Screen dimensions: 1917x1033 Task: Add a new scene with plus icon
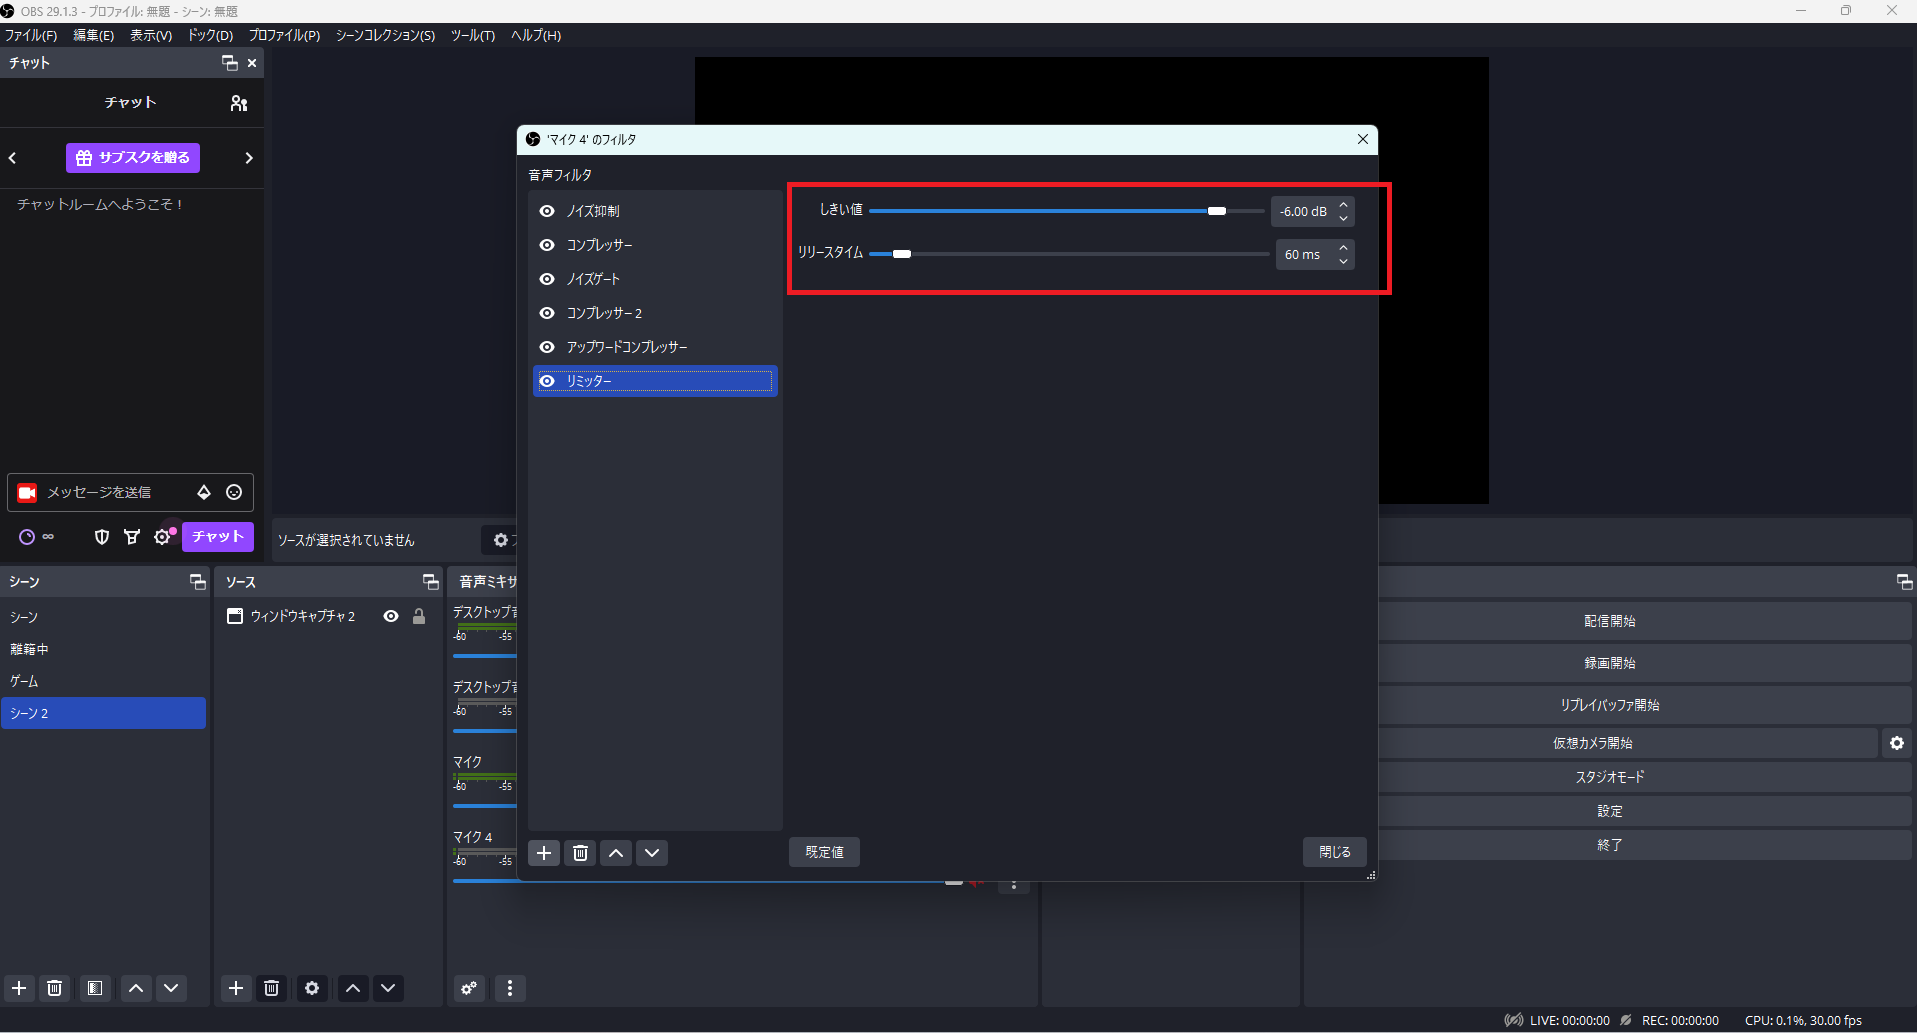[x=19, y=988]
